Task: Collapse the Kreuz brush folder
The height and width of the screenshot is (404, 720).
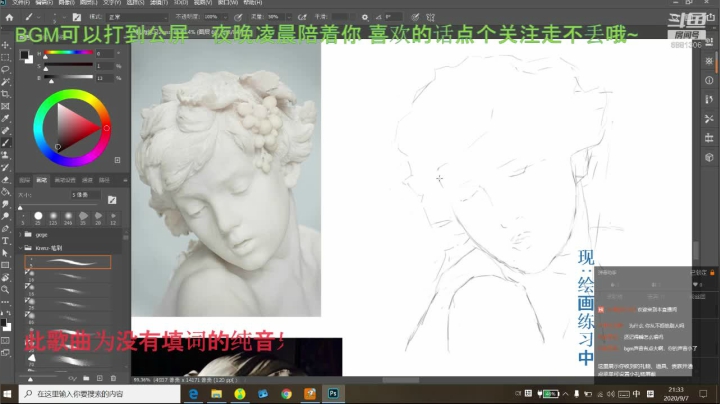Action: coord(20,248)
